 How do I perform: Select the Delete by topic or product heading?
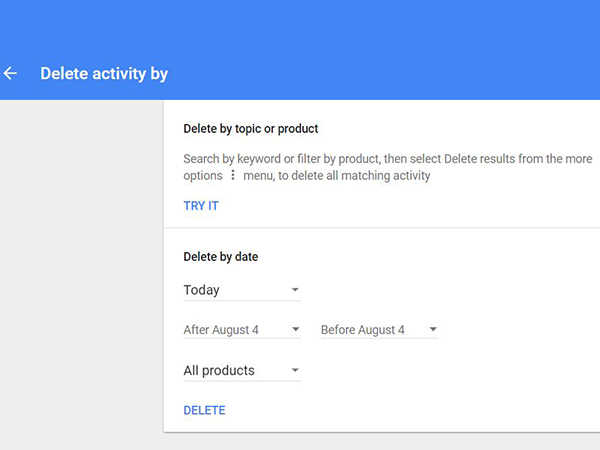pyautogui.click(x=251, y=129)
